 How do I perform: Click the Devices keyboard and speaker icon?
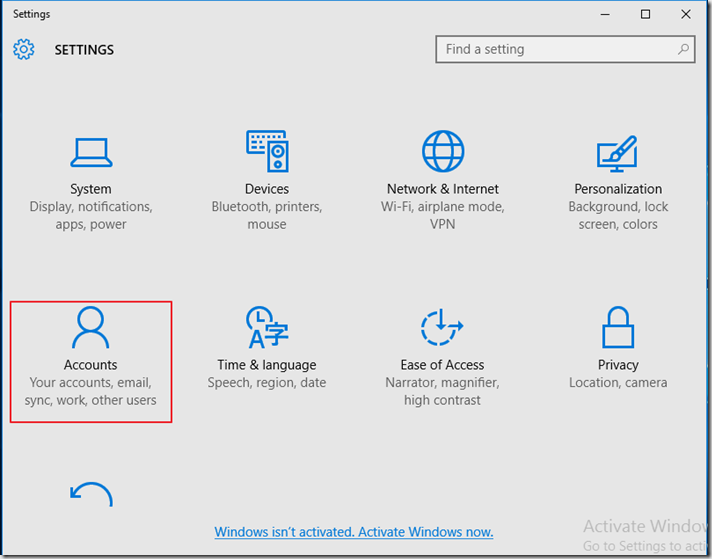pos(267,152)
